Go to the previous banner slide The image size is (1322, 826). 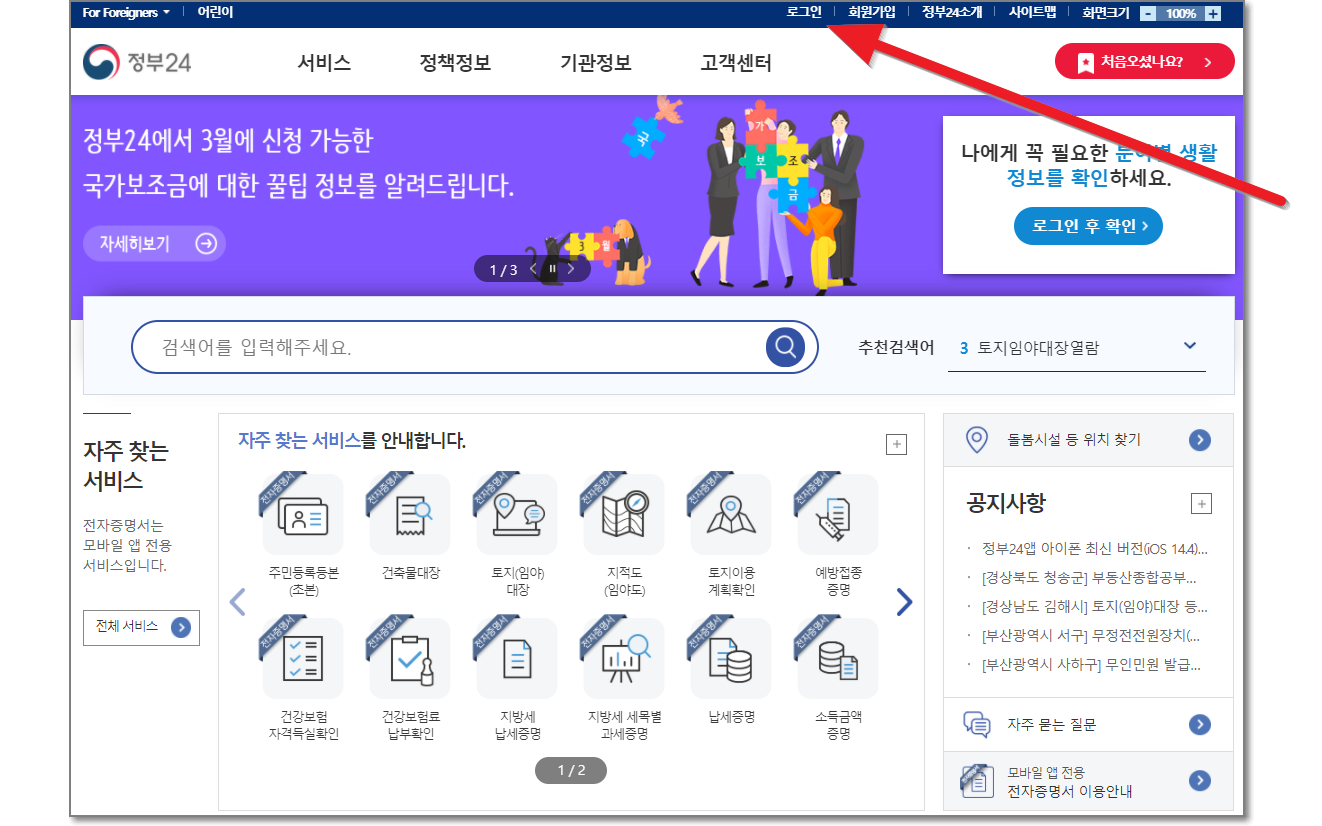533,269
